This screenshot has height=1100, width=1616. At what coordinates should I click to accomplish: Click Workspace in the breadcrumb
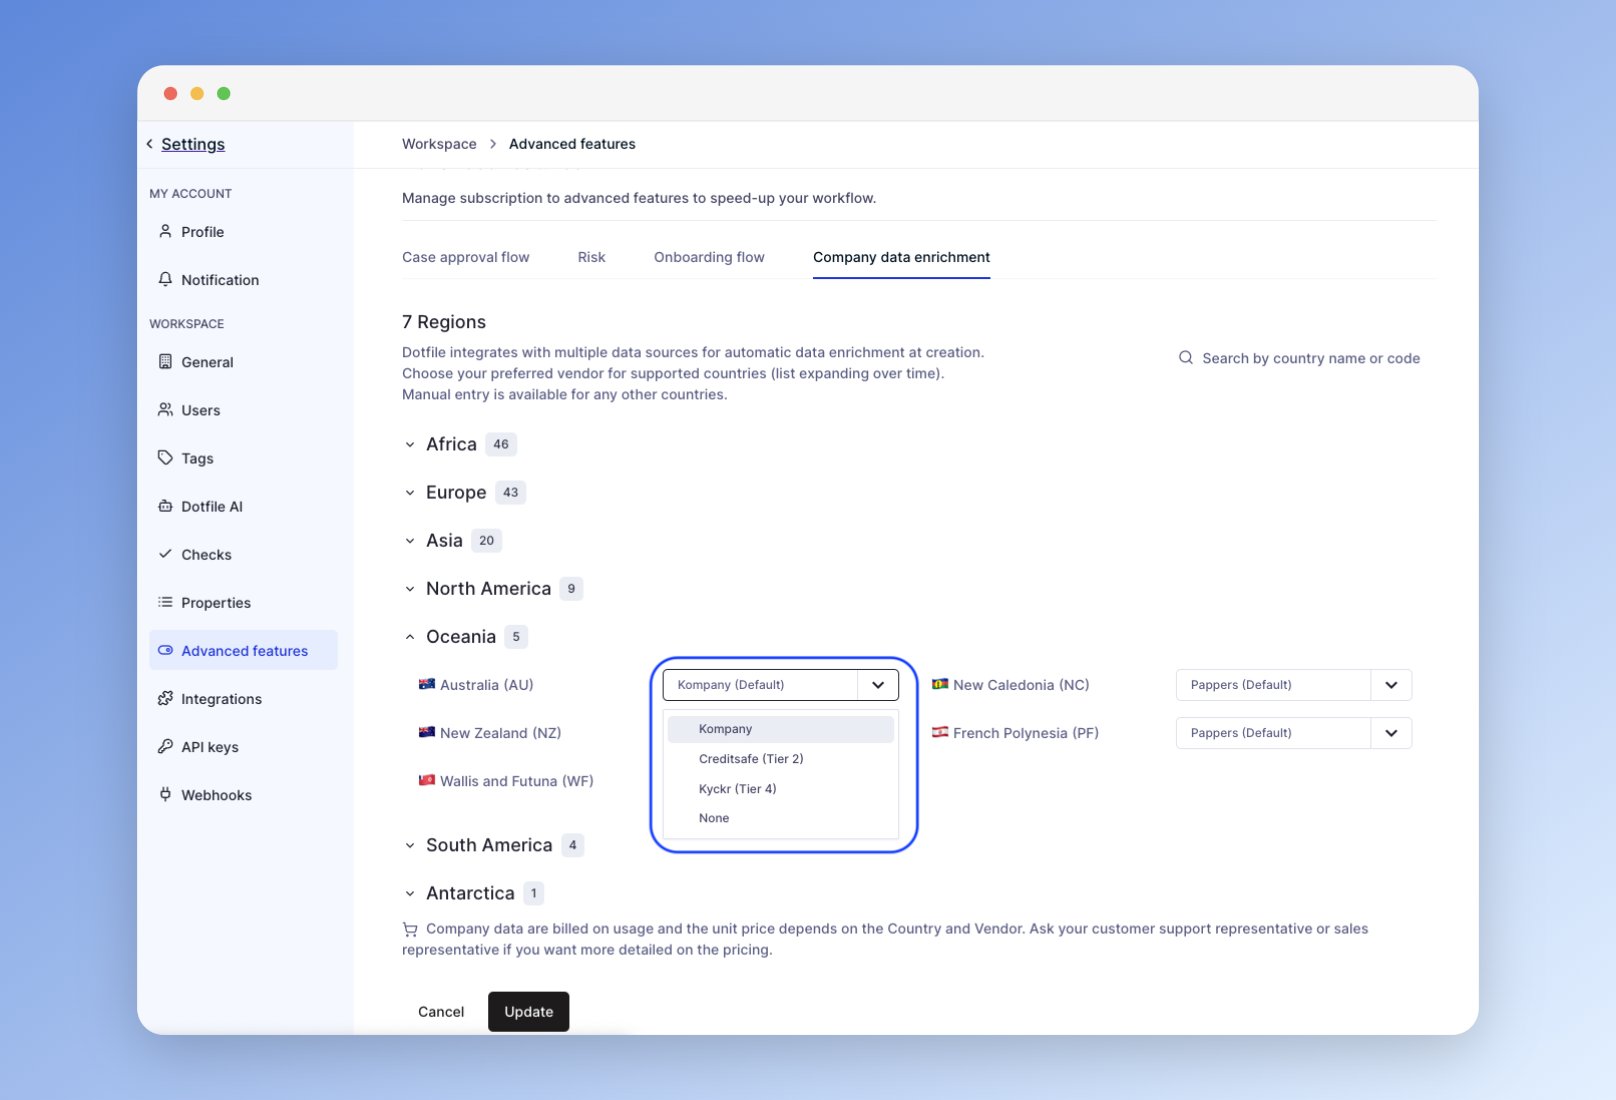(439, 144)
